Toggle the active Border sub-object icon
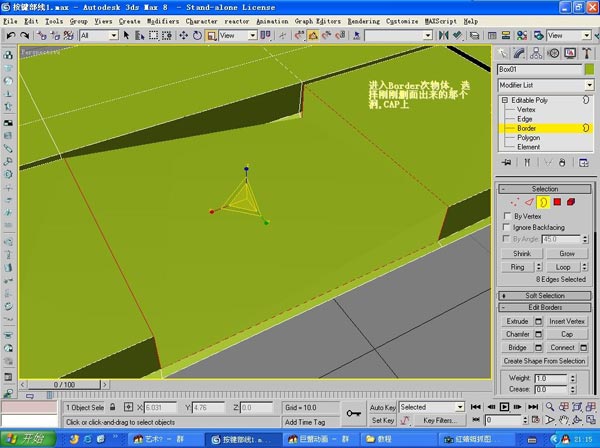The height and width of the screenshot is (448, 600). [543, 202]
